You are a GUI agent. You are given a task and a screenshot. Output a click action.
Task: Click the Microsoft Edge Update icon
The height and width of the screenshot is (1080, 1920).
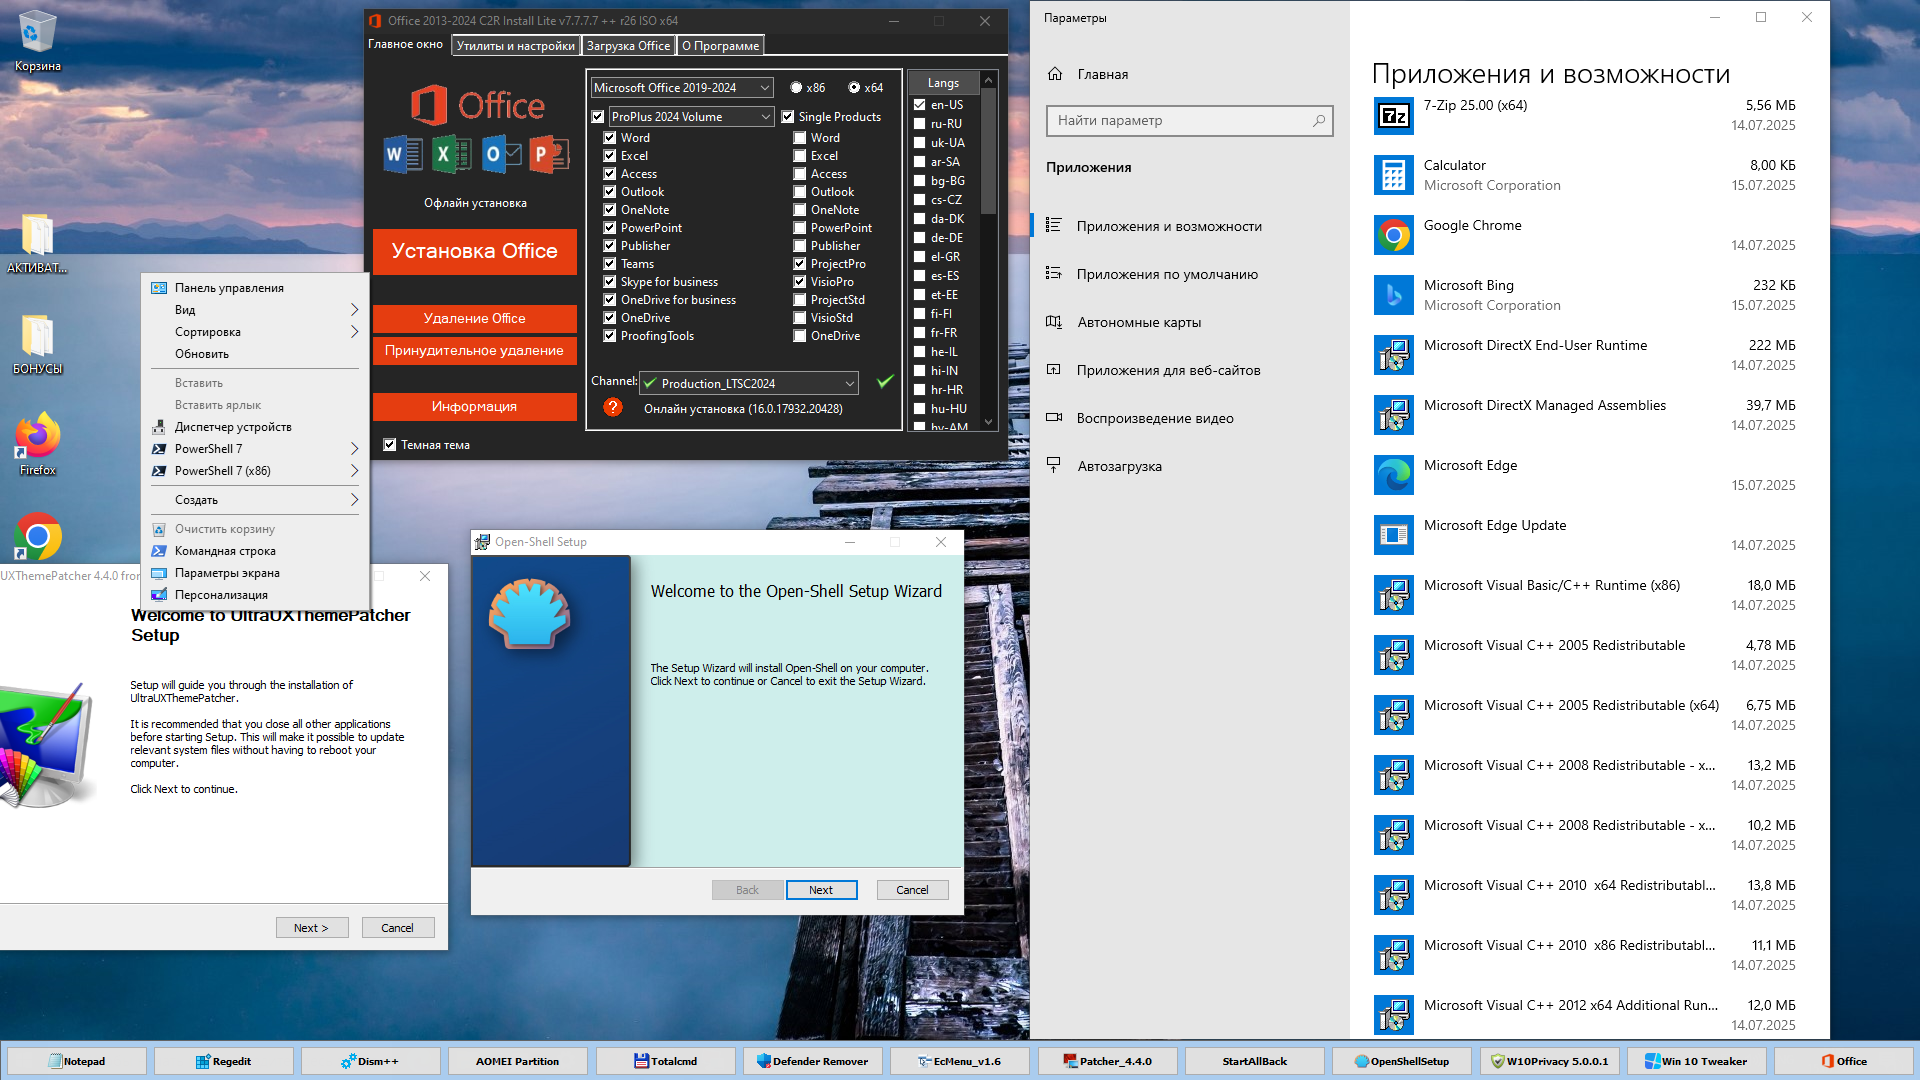coord(1393,536)
